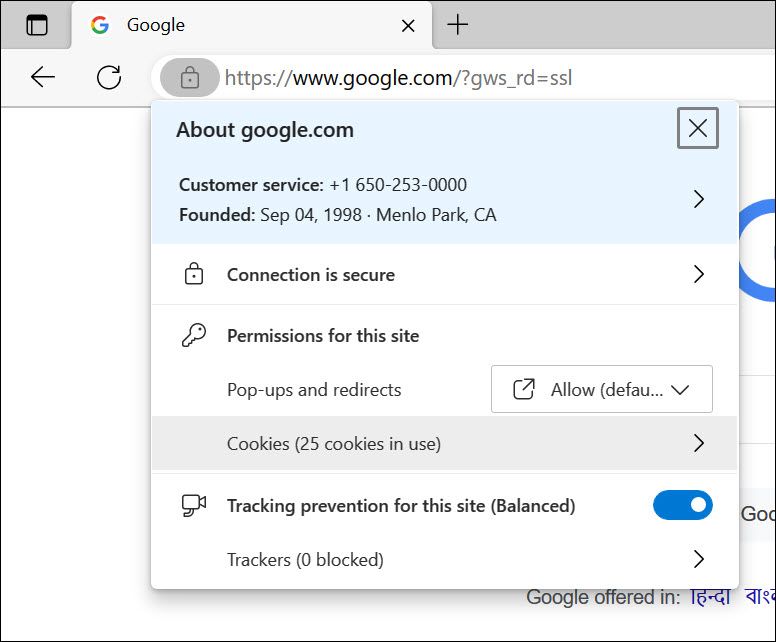Expand Connection is secure details chevron
This screenshot has height=642, width=776.
pyautogui.click(x=698, y=275)
